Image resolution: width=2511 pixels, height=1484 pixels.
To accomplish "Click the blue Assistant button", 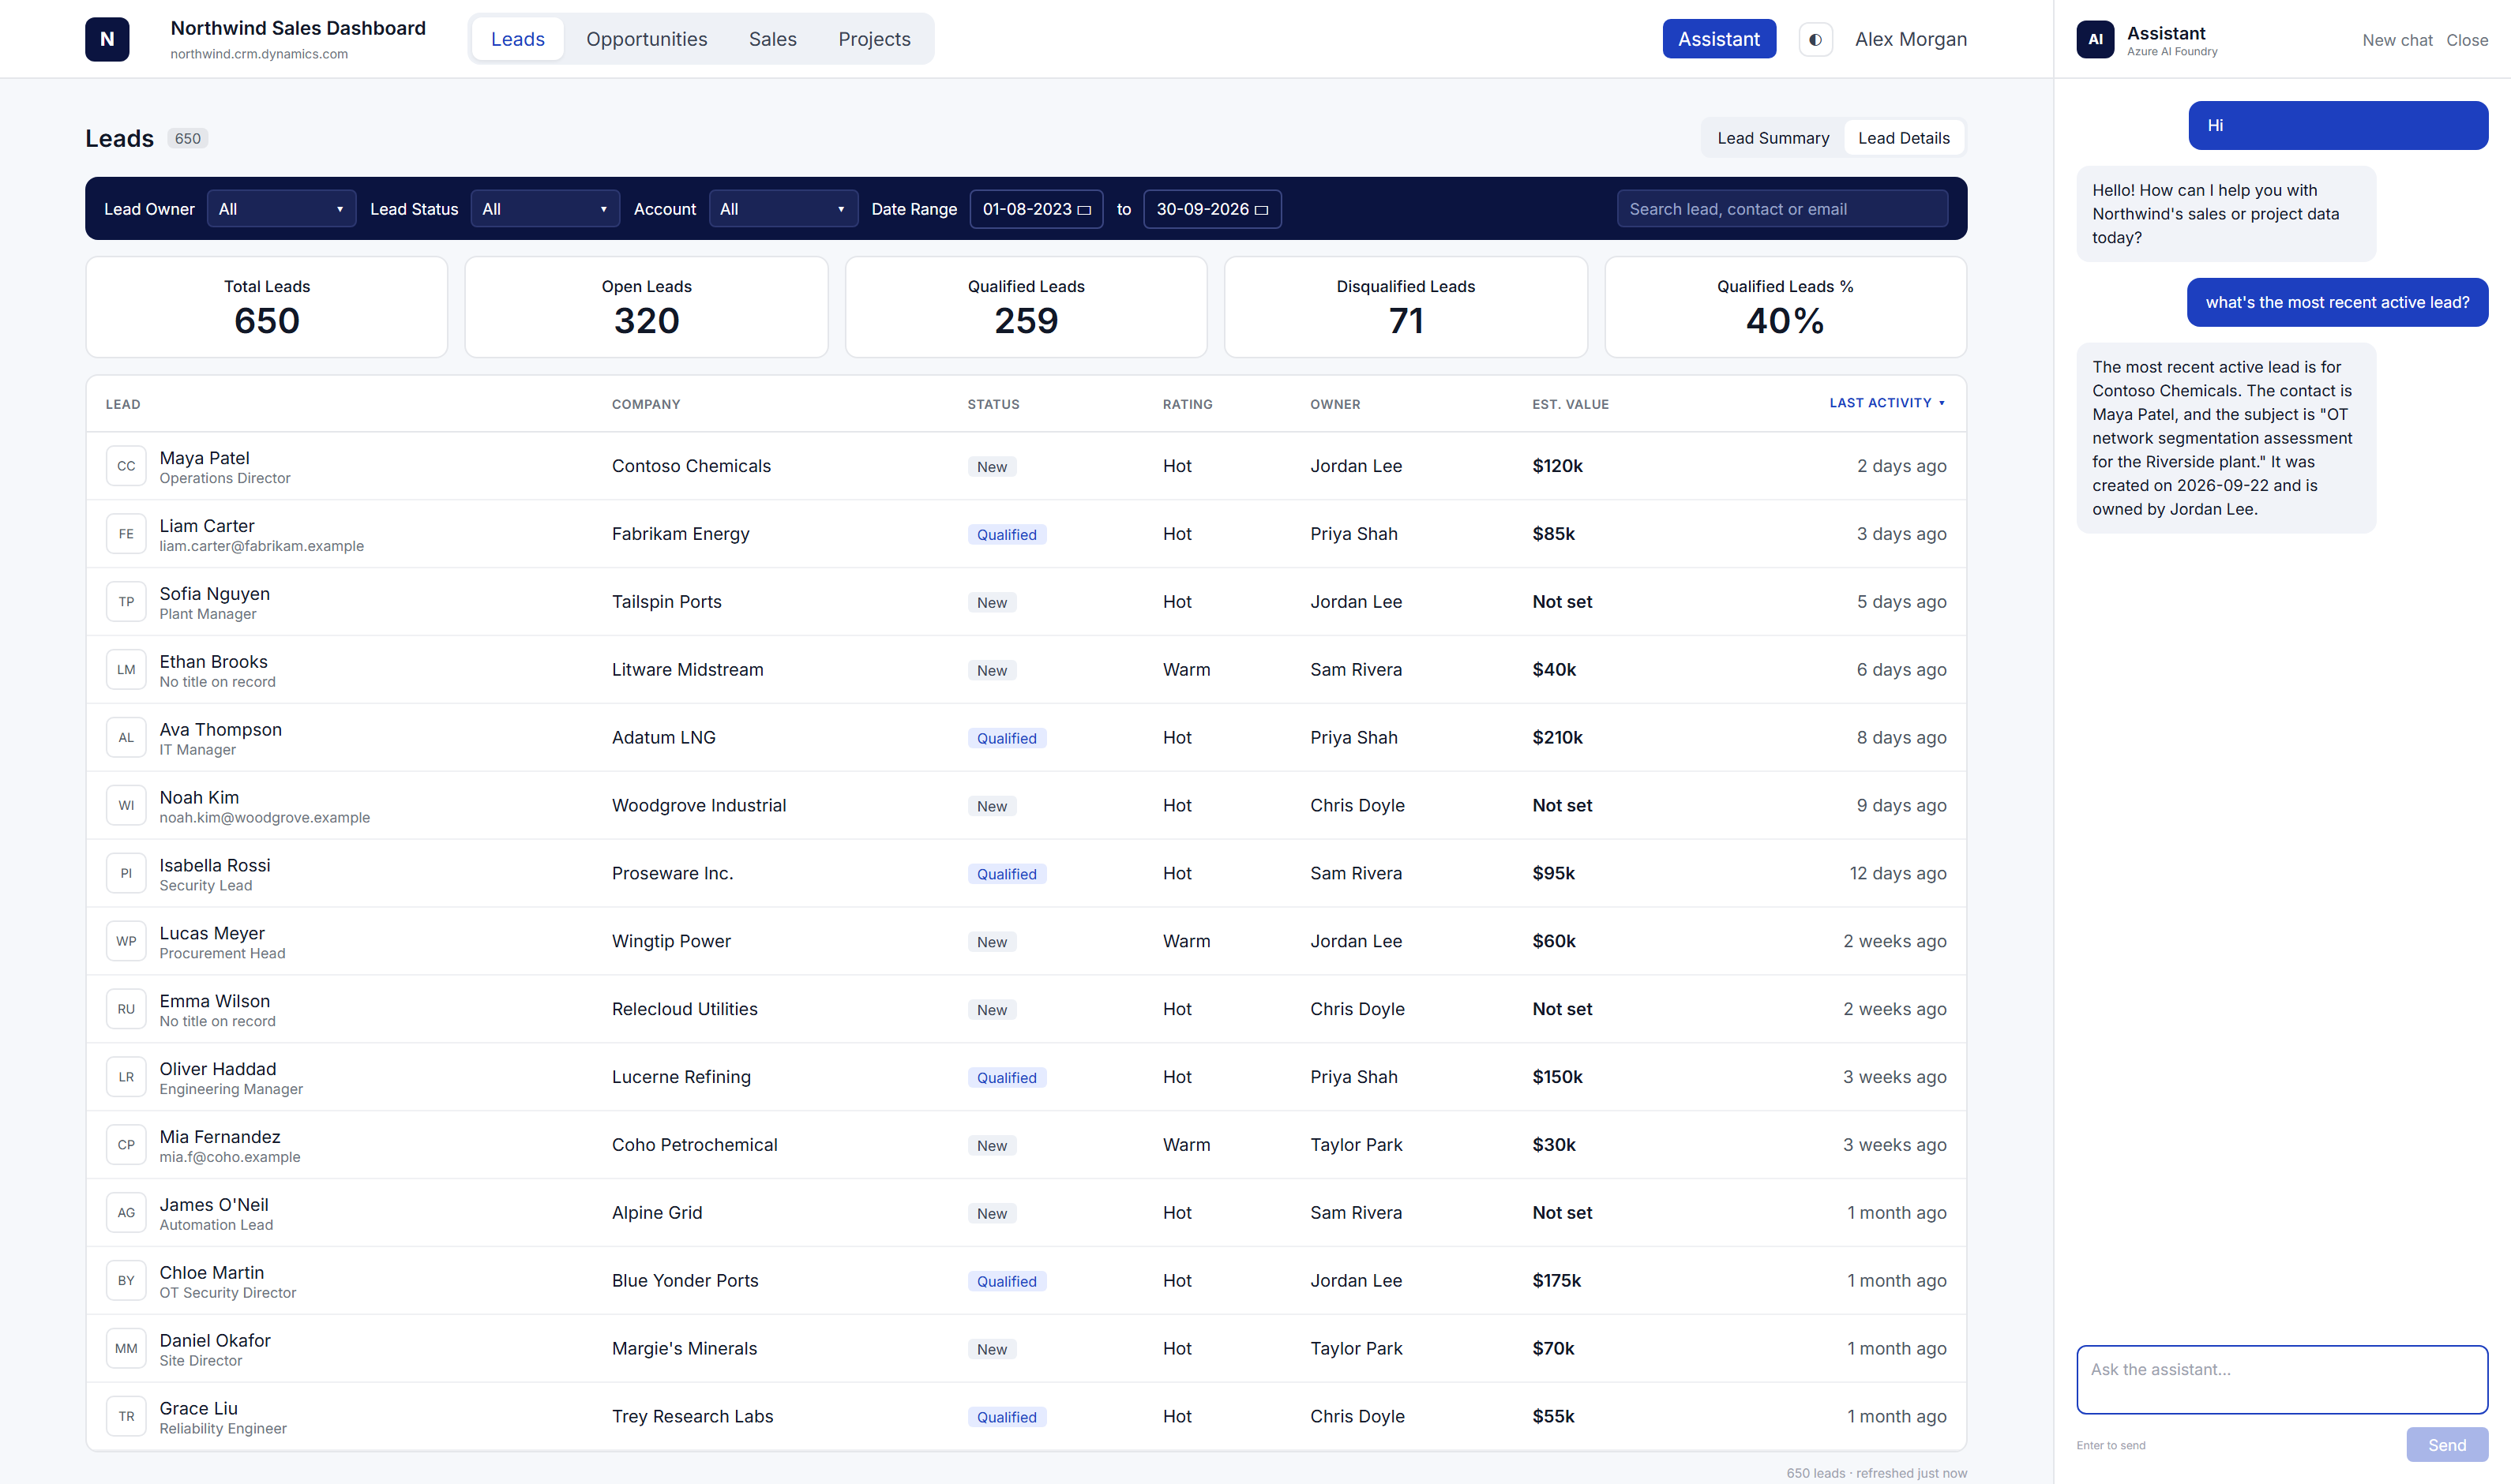I will point(1719,39).
